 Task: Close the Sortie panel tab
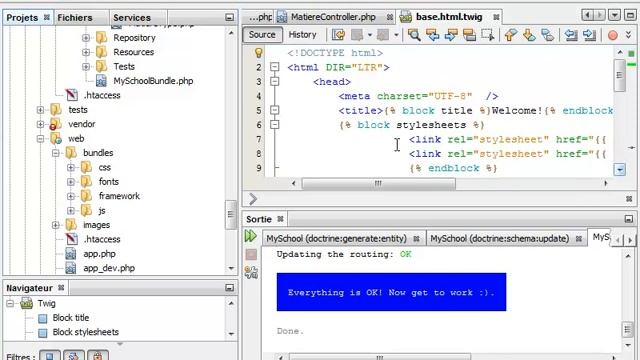(280, 219)
